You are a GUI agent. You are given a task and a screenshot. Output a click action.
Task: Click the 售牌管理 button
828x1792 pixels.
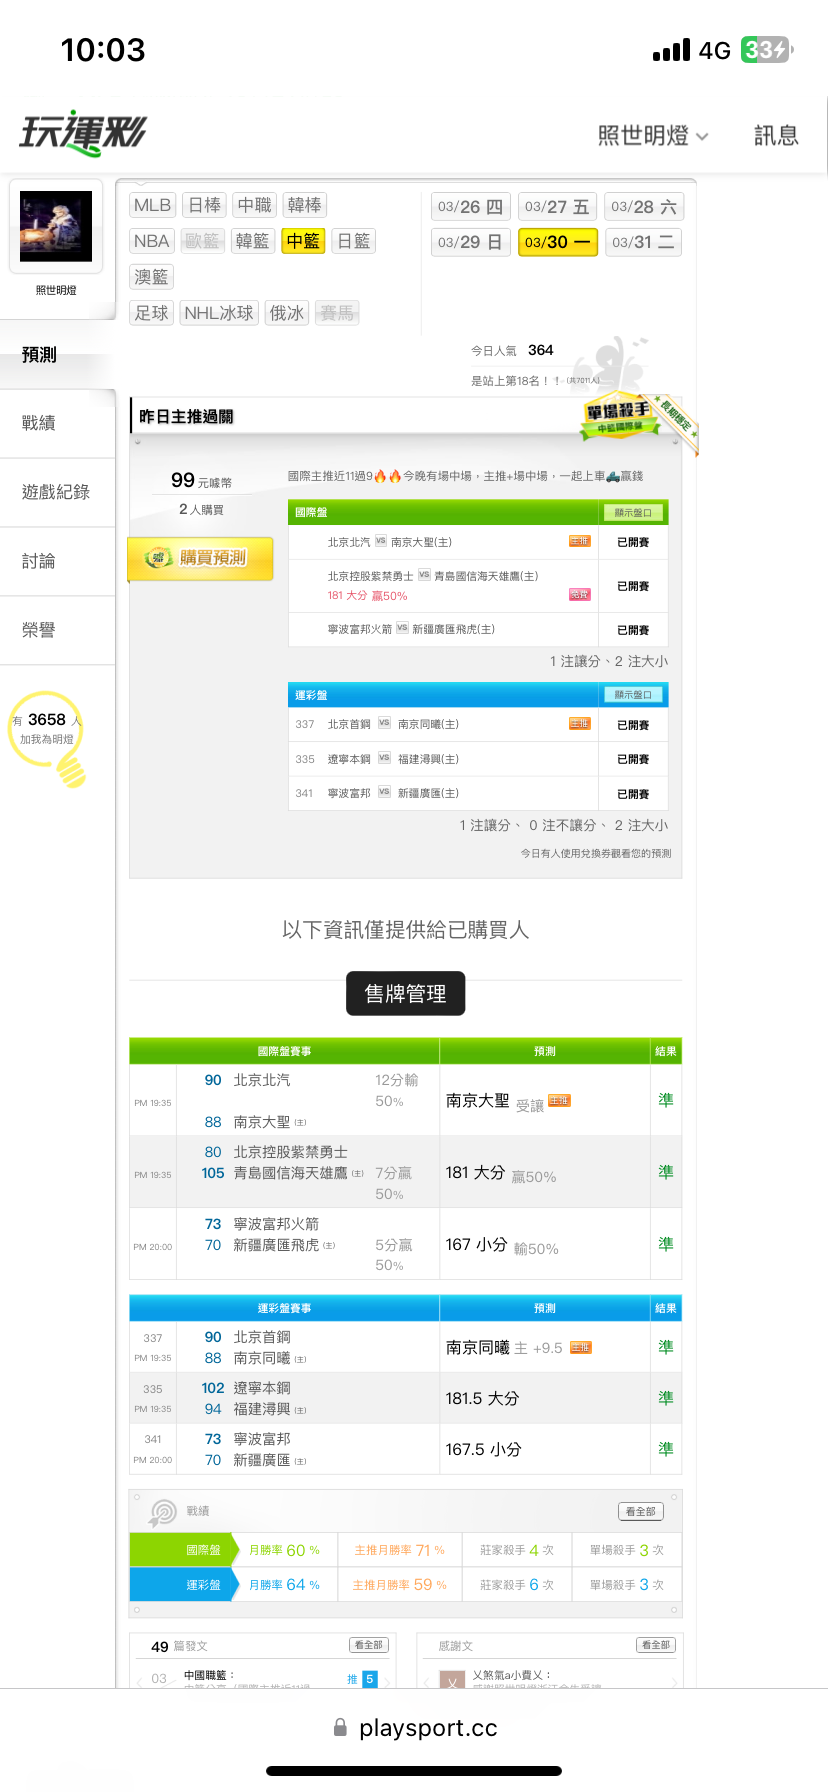pyautogui.click(x=406, y=993)
